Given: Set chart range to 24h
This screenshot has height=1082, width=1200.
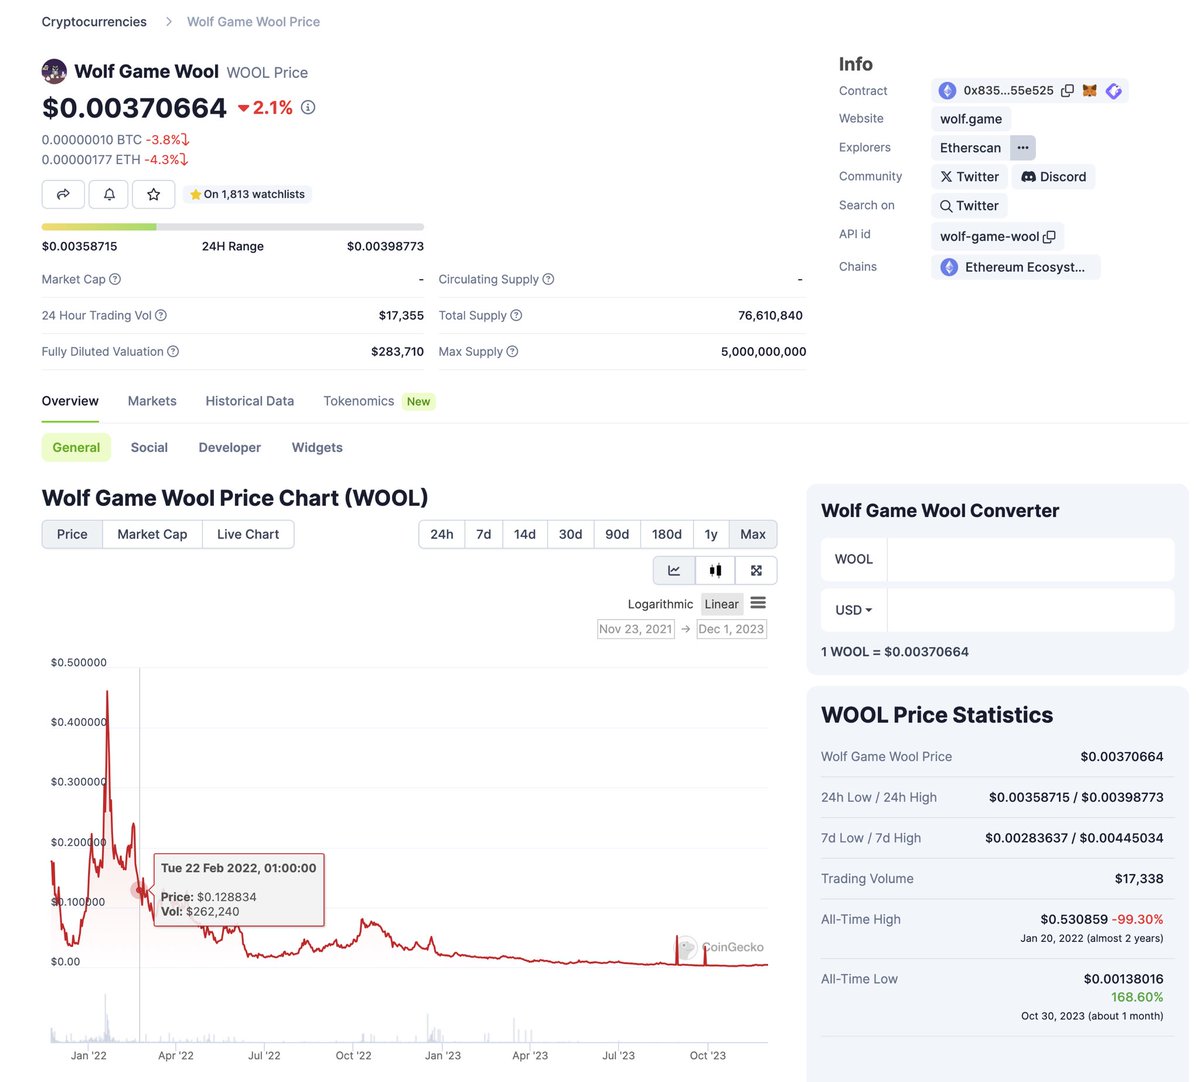Looking at the screenshot, I should pos(441,534).
